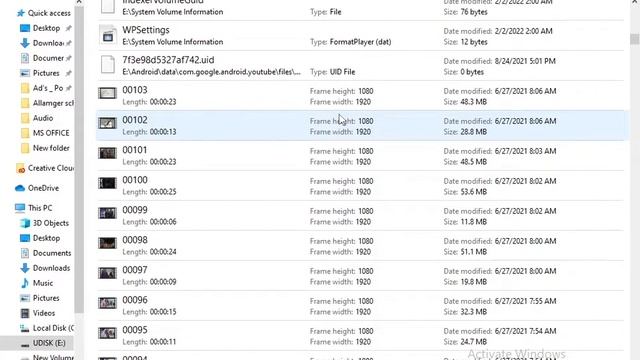Image resolution: width=640 pixels, height=360 pixels.
Task: Select pinned Desktop under Quick access
Action: point(46,28)
